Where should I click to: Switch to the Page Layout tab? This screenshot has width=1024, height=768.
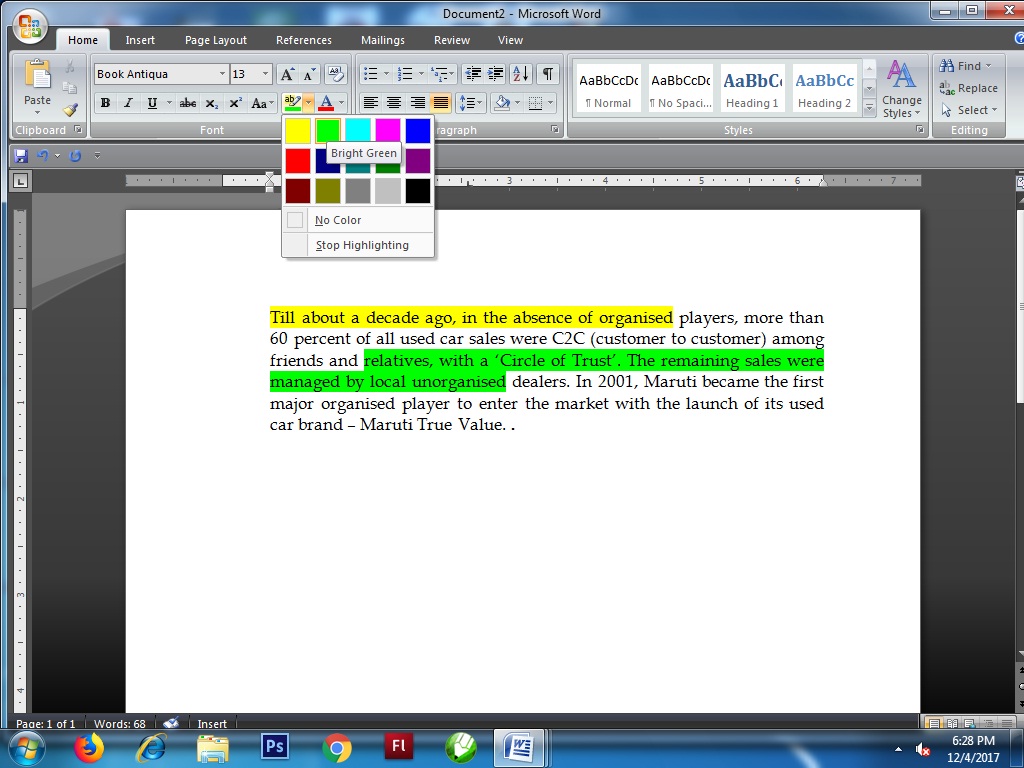click(x=216, y=40)
